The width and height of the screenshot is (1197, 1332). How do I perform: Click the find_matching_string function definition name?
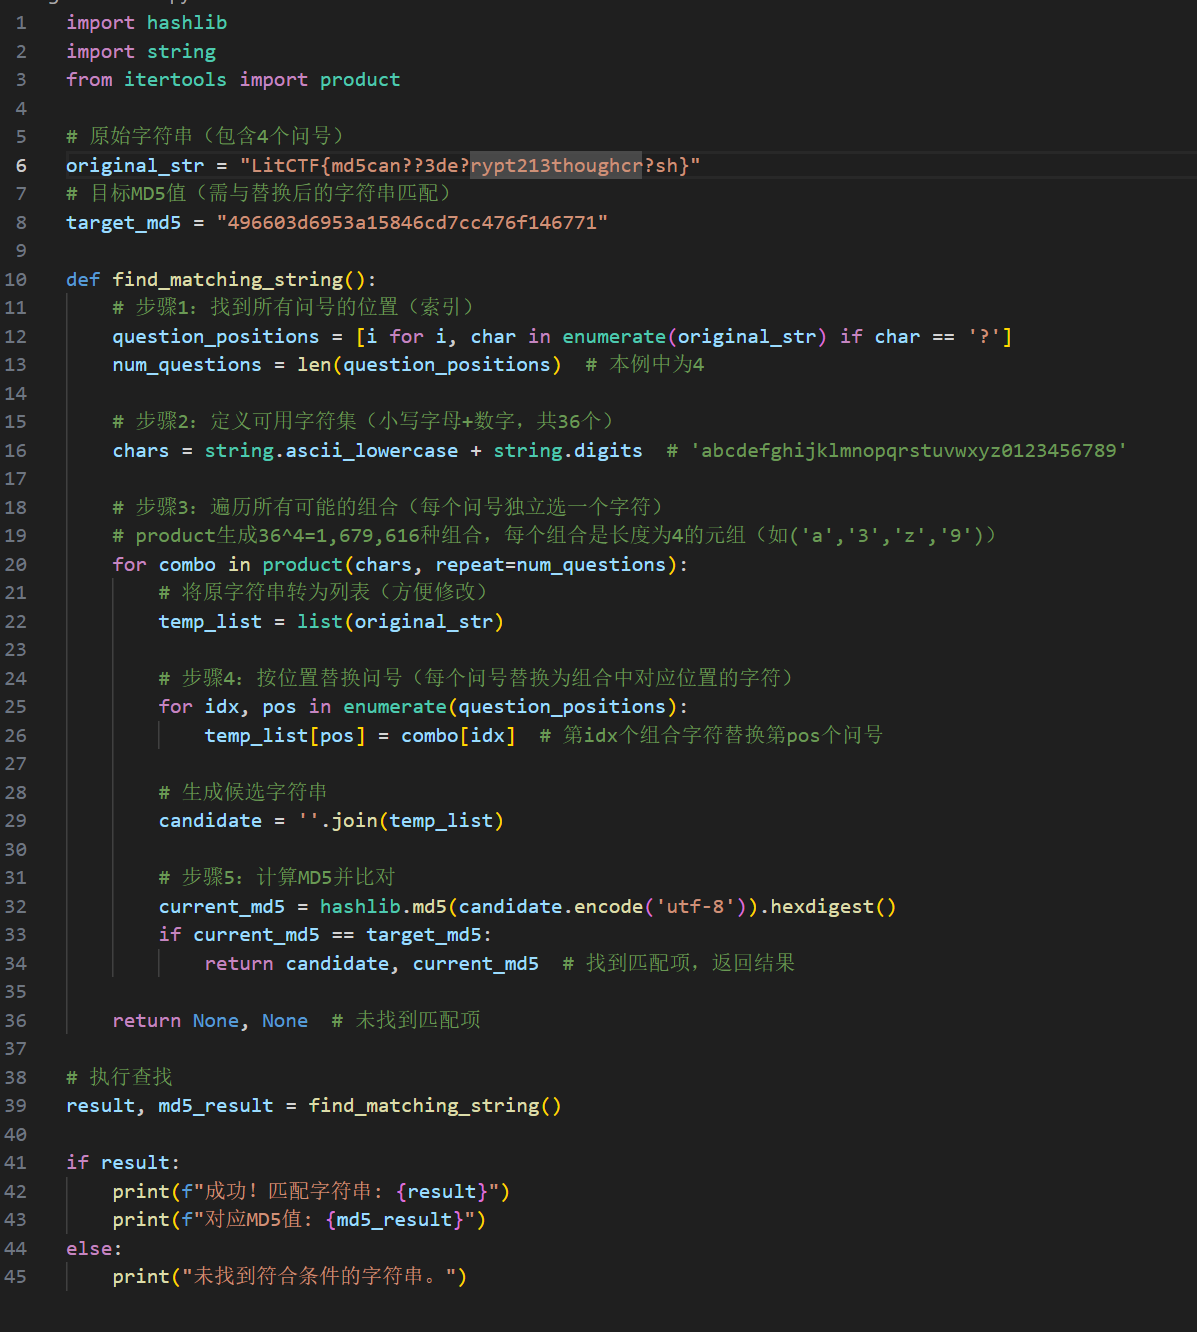point(227,280)
